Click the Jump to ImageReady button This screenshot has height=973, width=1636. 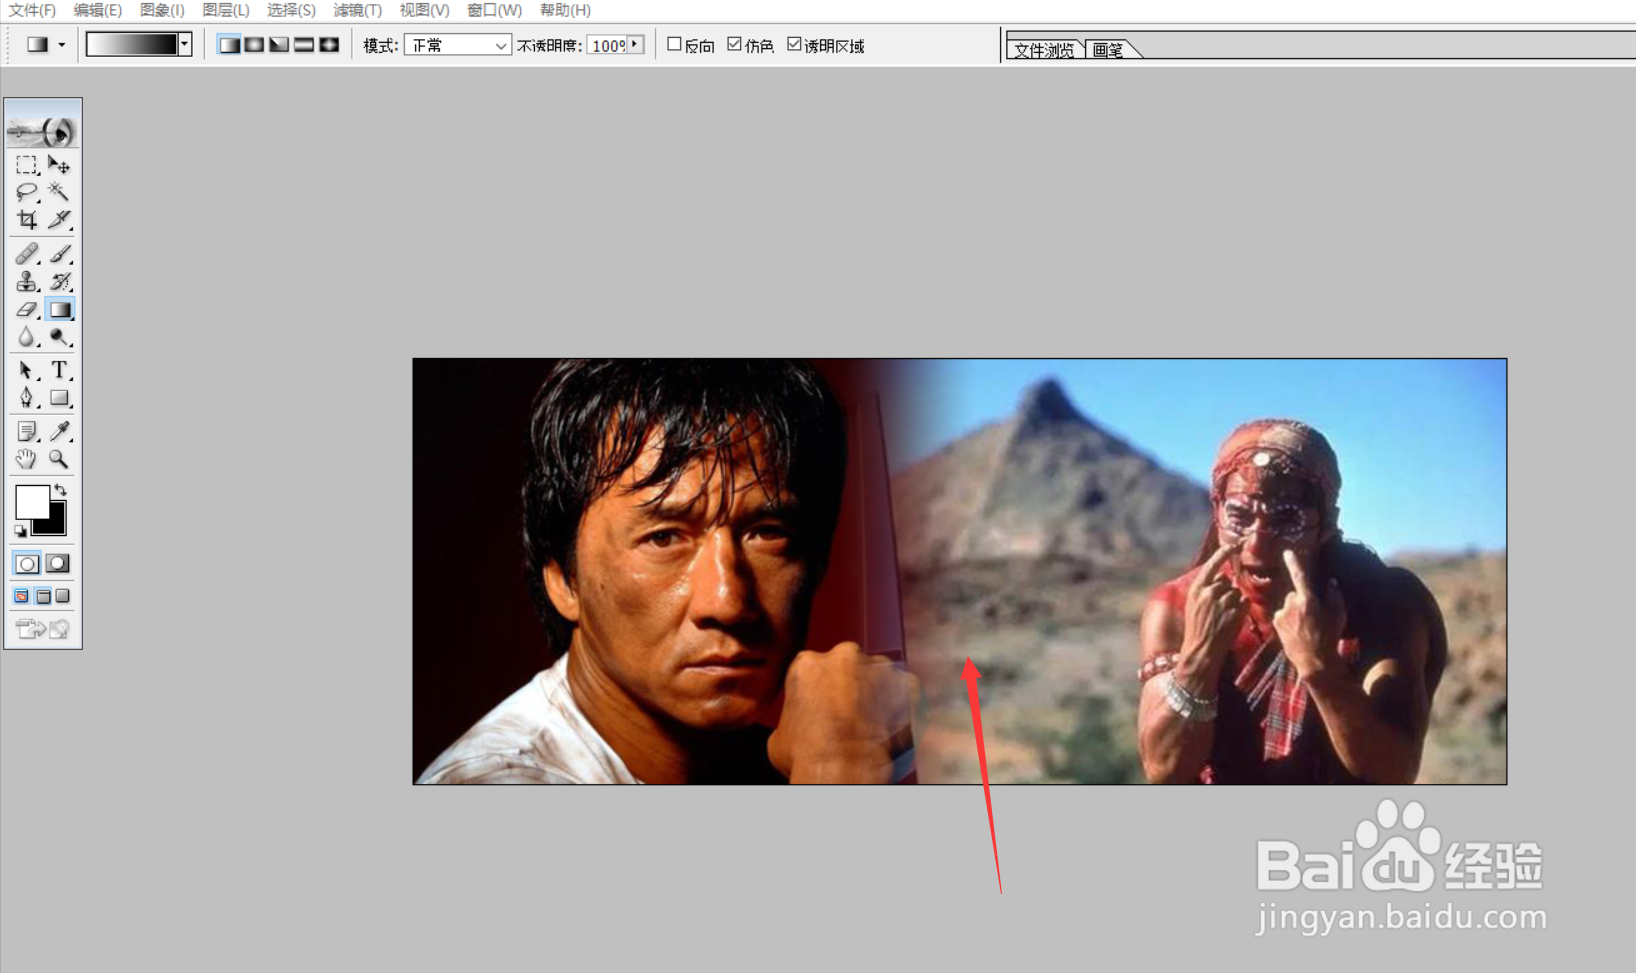[x=43, y=629]
